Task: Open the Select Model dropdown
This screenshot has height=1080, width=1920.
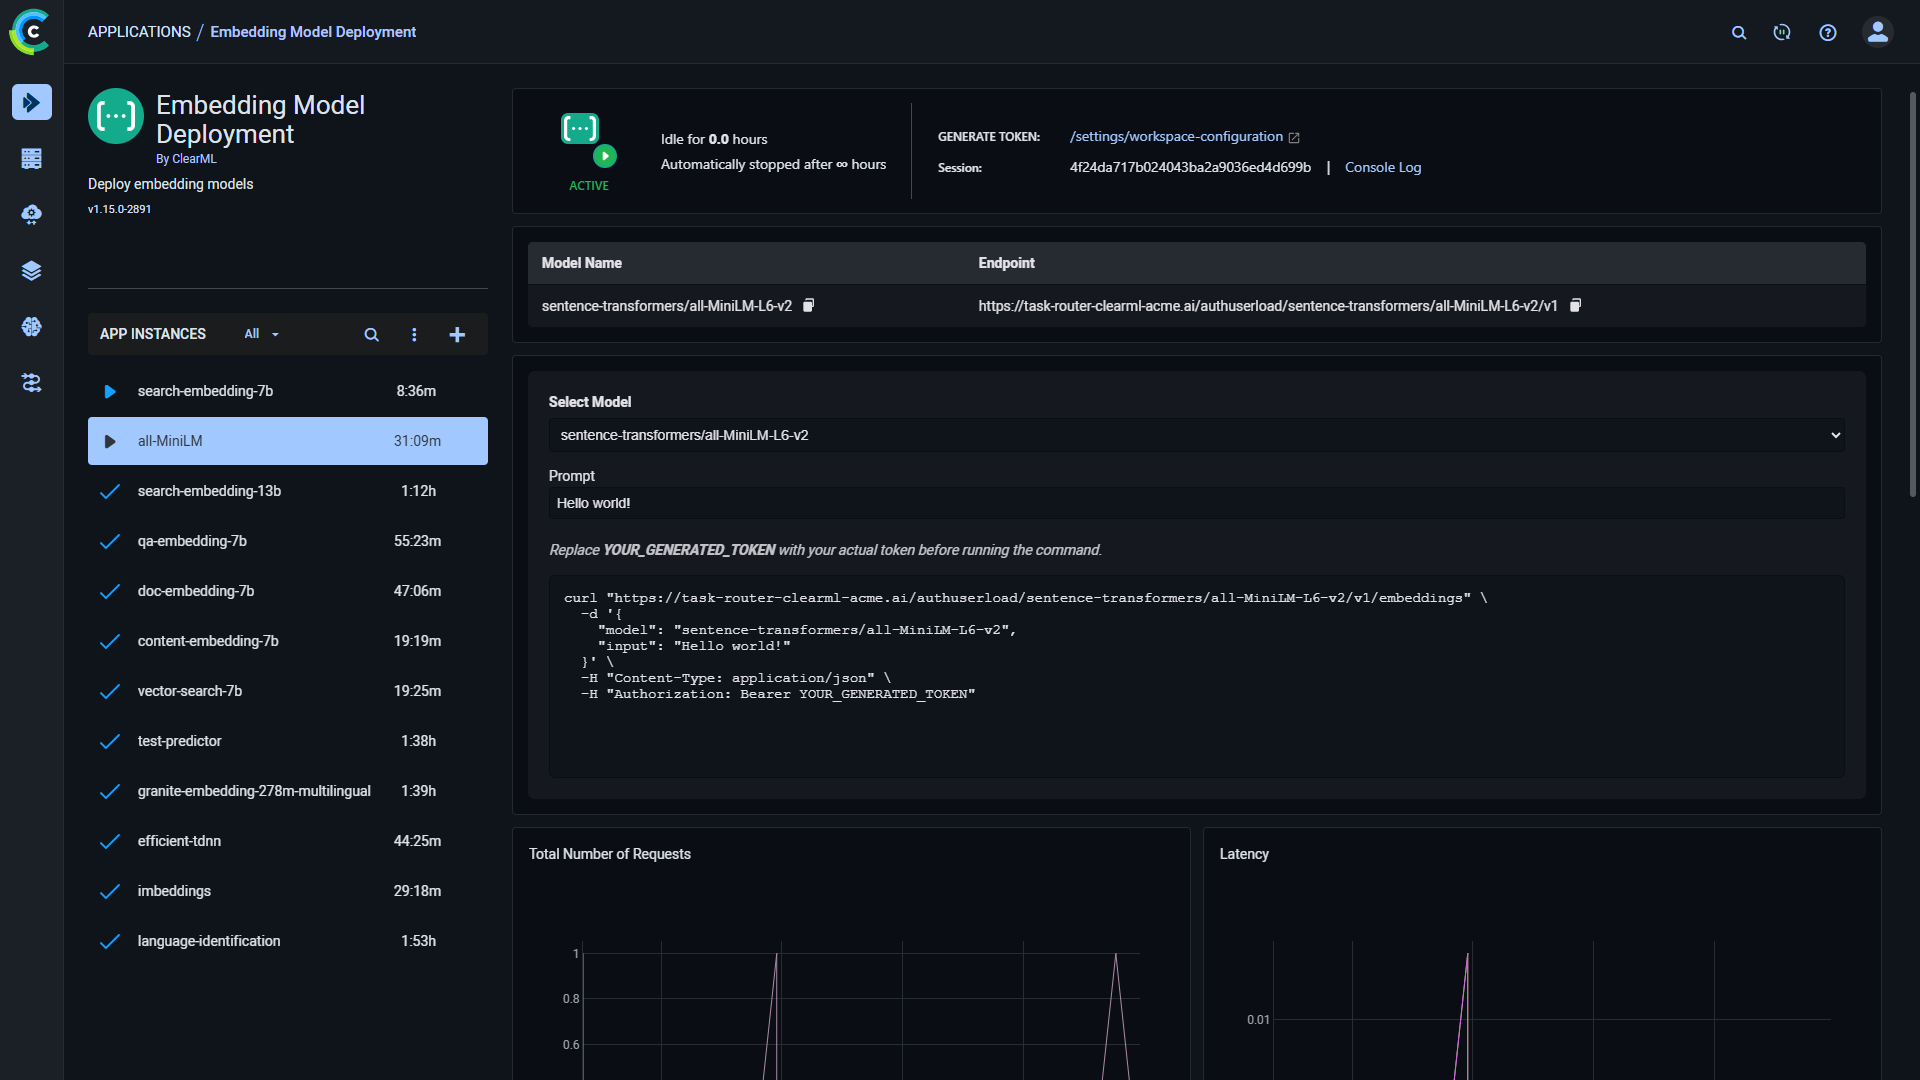Action: [1836, 435]
